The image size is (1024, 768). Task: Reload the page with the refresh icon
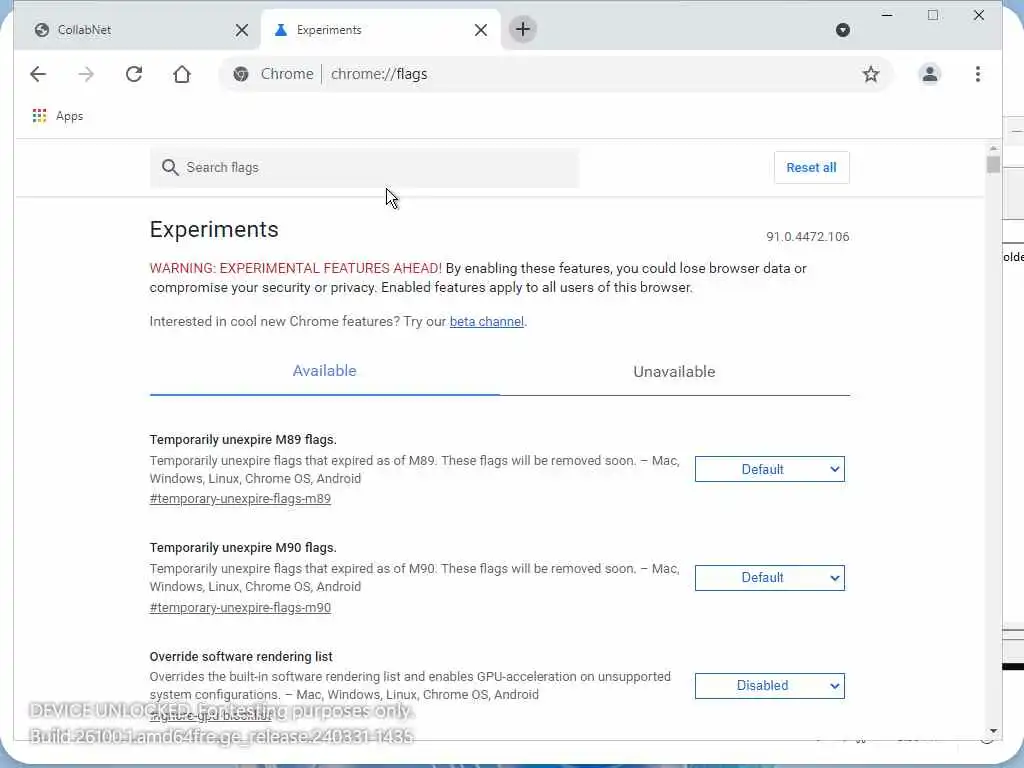pyautogui.click(x=134, y=74)
